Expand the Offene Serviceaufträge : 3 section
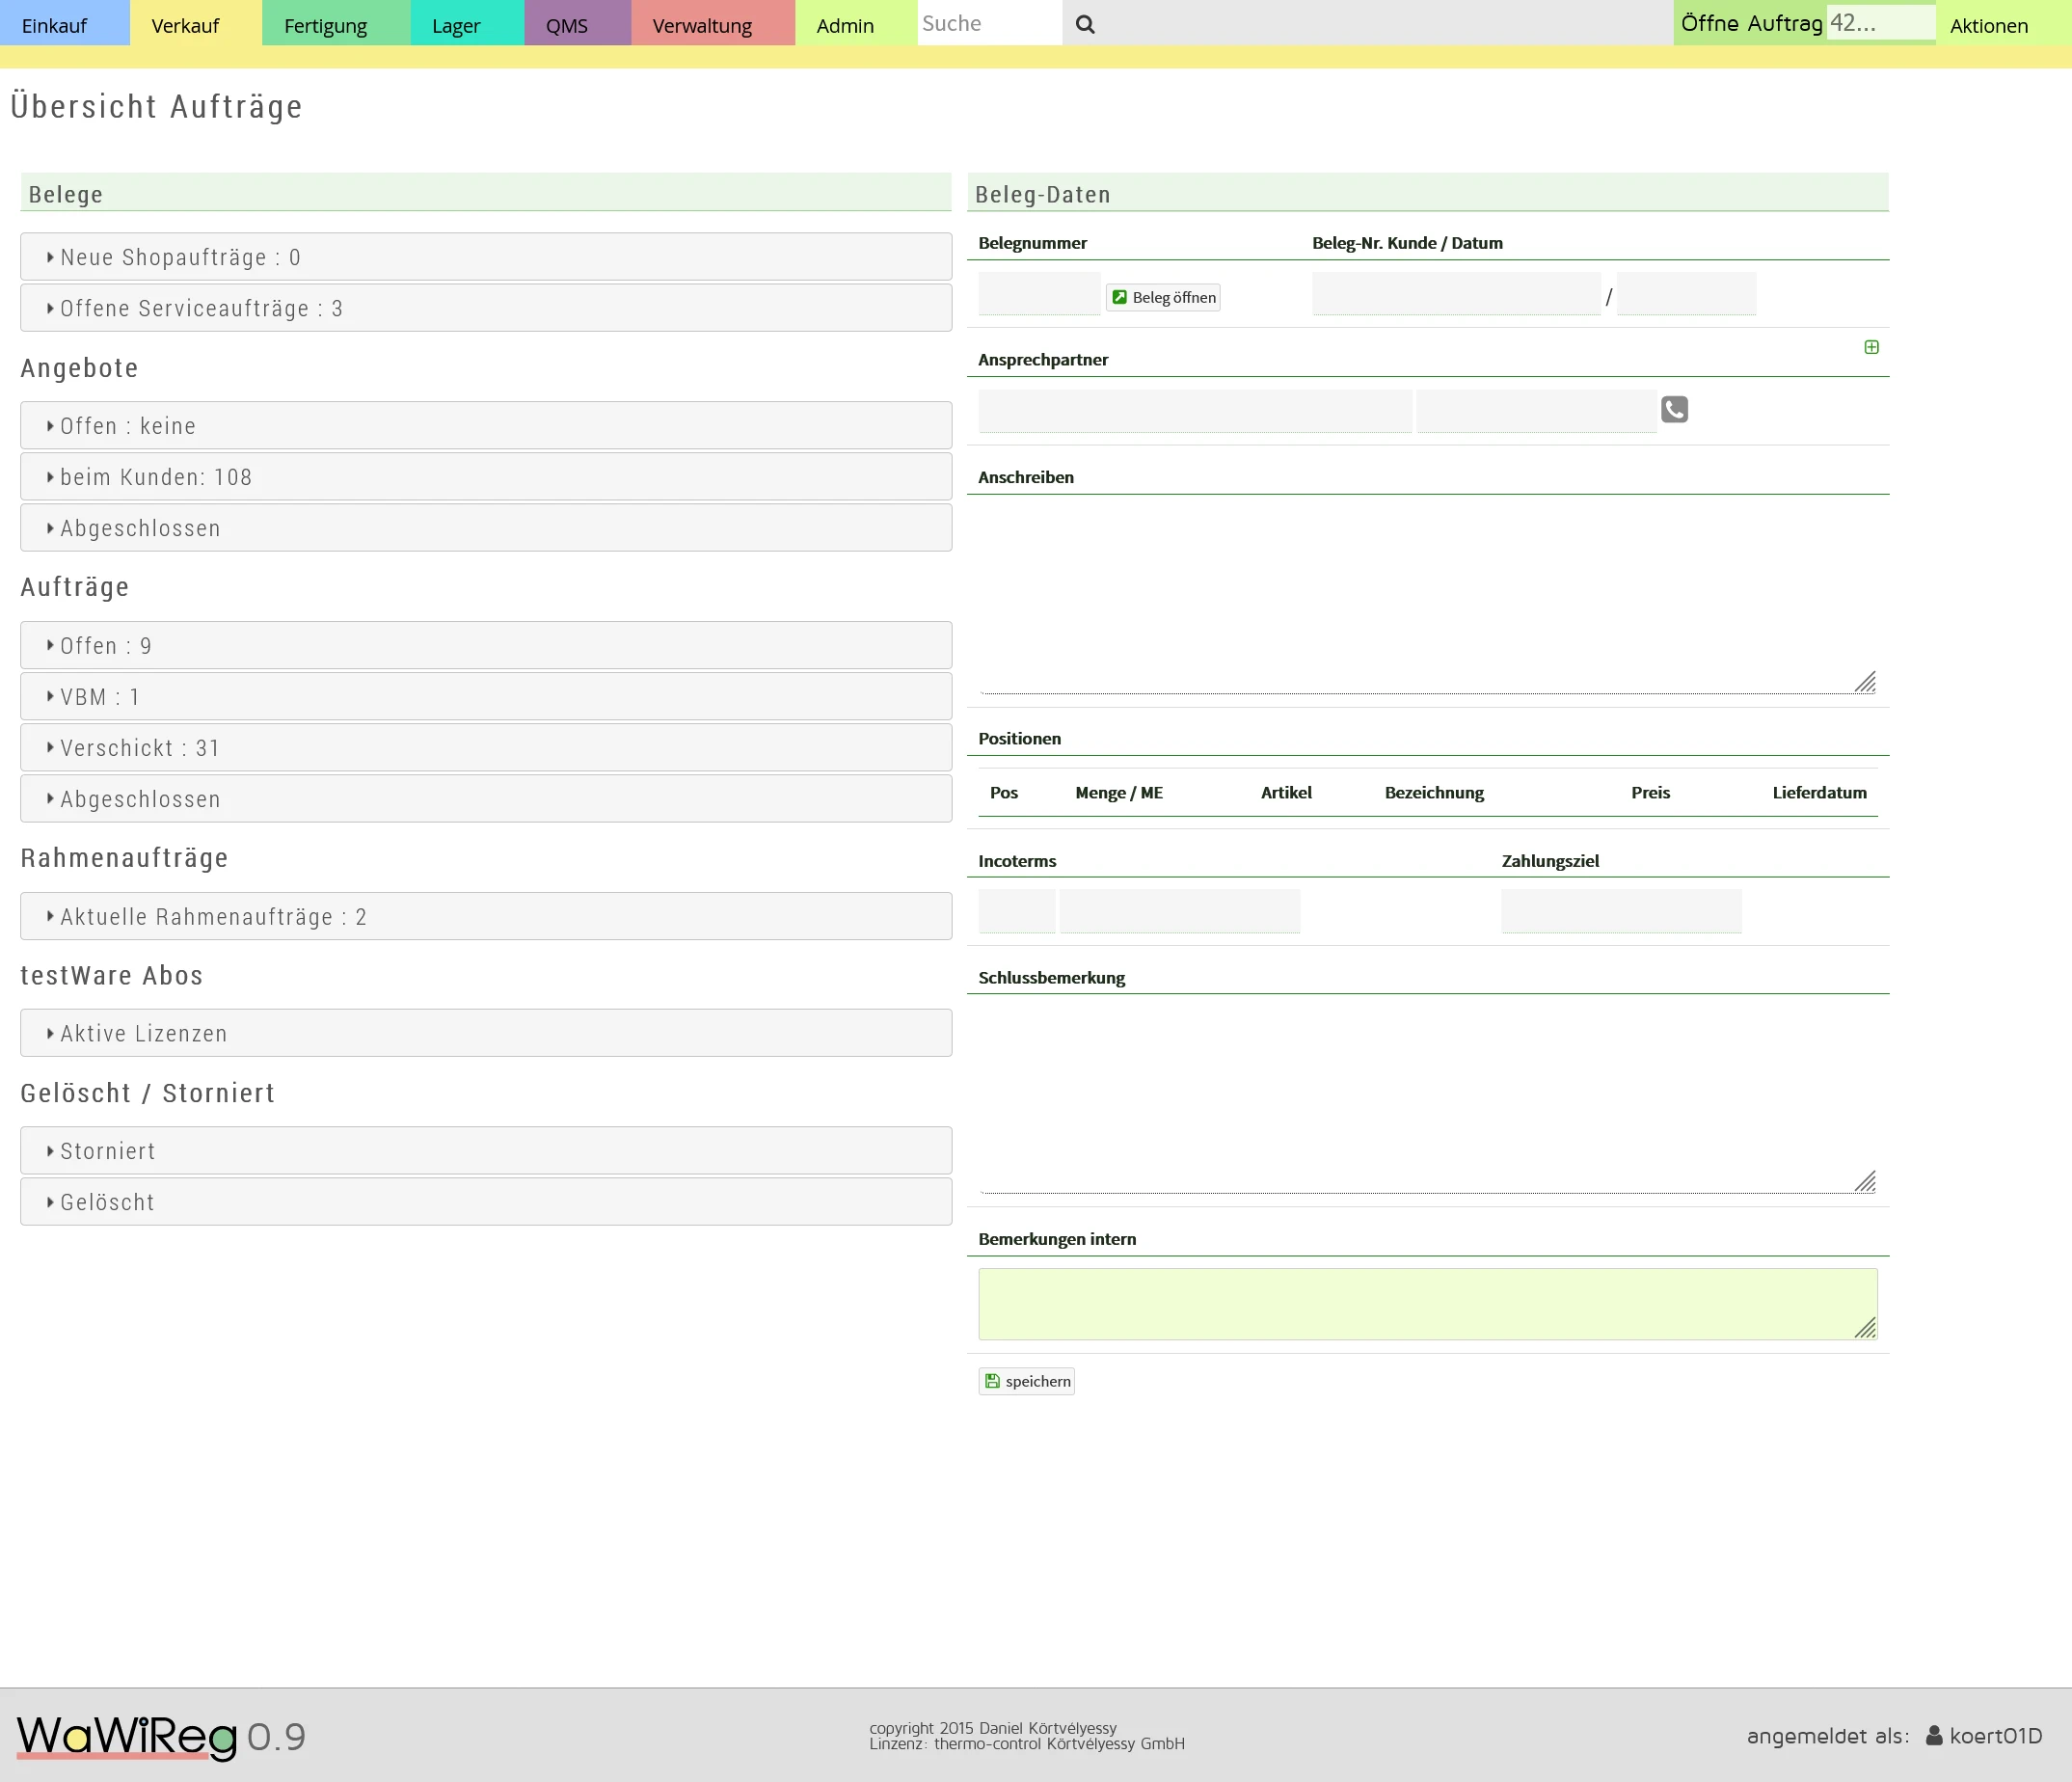The height and width of the screenshot is (1782, 2072). pyautogui.click(x=486, y=307)
